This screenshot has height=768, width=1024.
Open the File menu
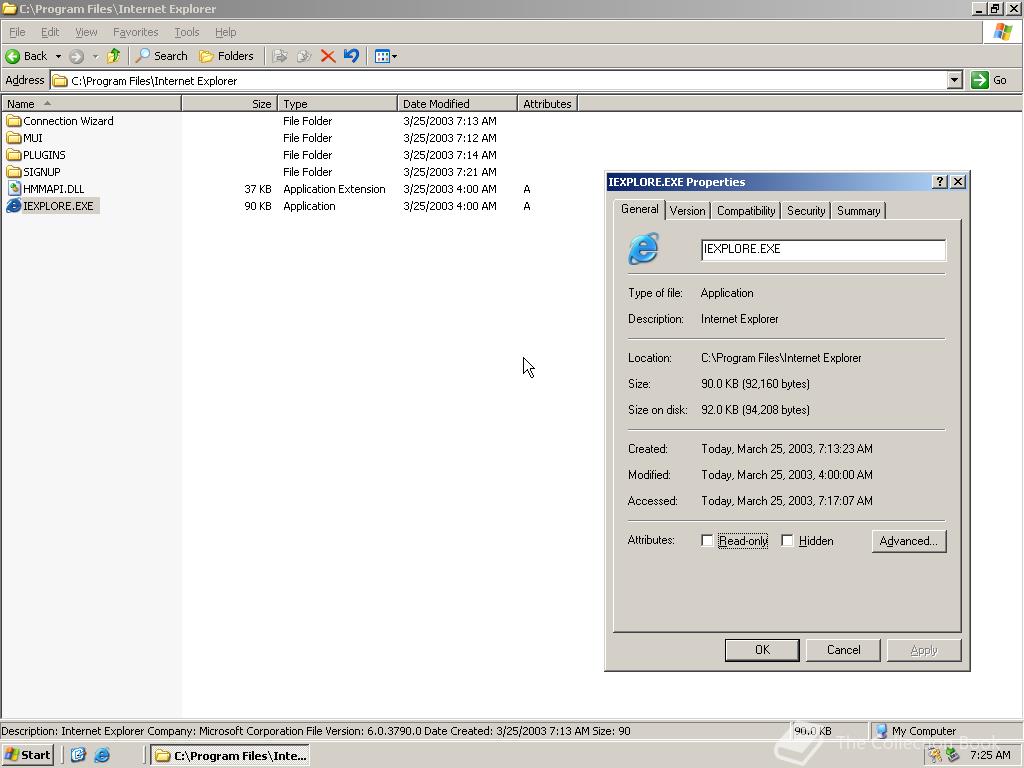tap(17, 32)
